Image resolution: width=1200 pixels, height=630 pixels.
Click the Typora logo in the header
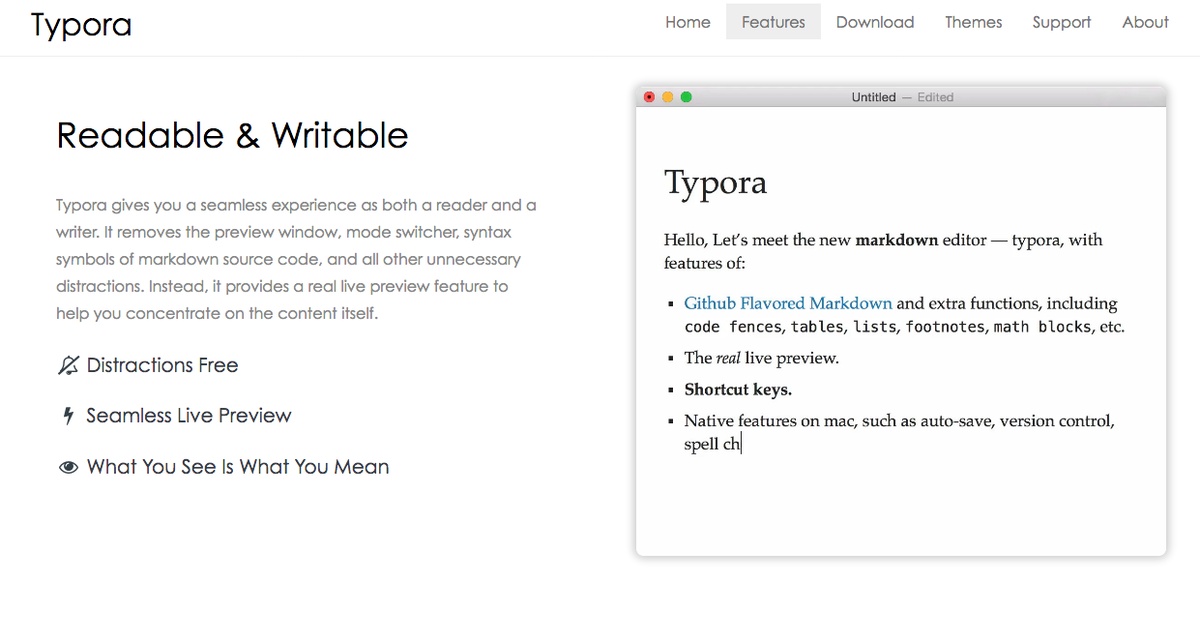pos(81,24)
